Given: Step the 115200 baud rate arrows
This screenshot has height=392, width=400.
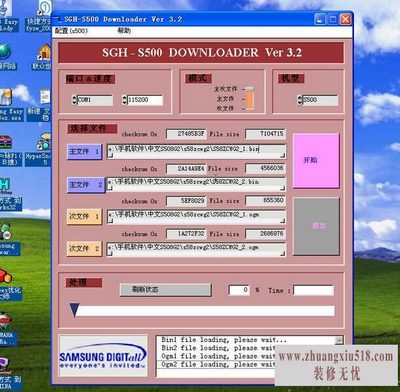Looking at the screenshot, I should 125,100.
